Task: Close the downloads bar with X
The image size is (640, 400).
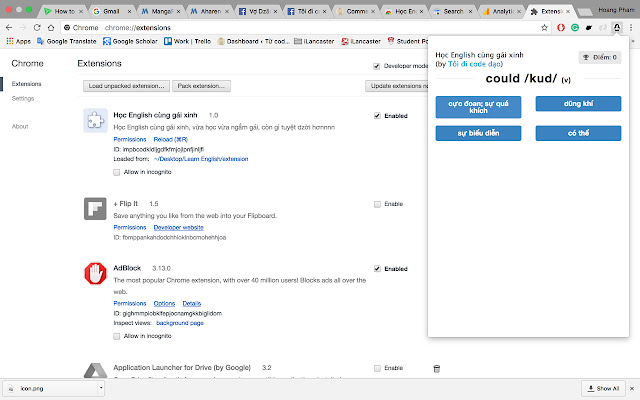Action: (632, 388)
